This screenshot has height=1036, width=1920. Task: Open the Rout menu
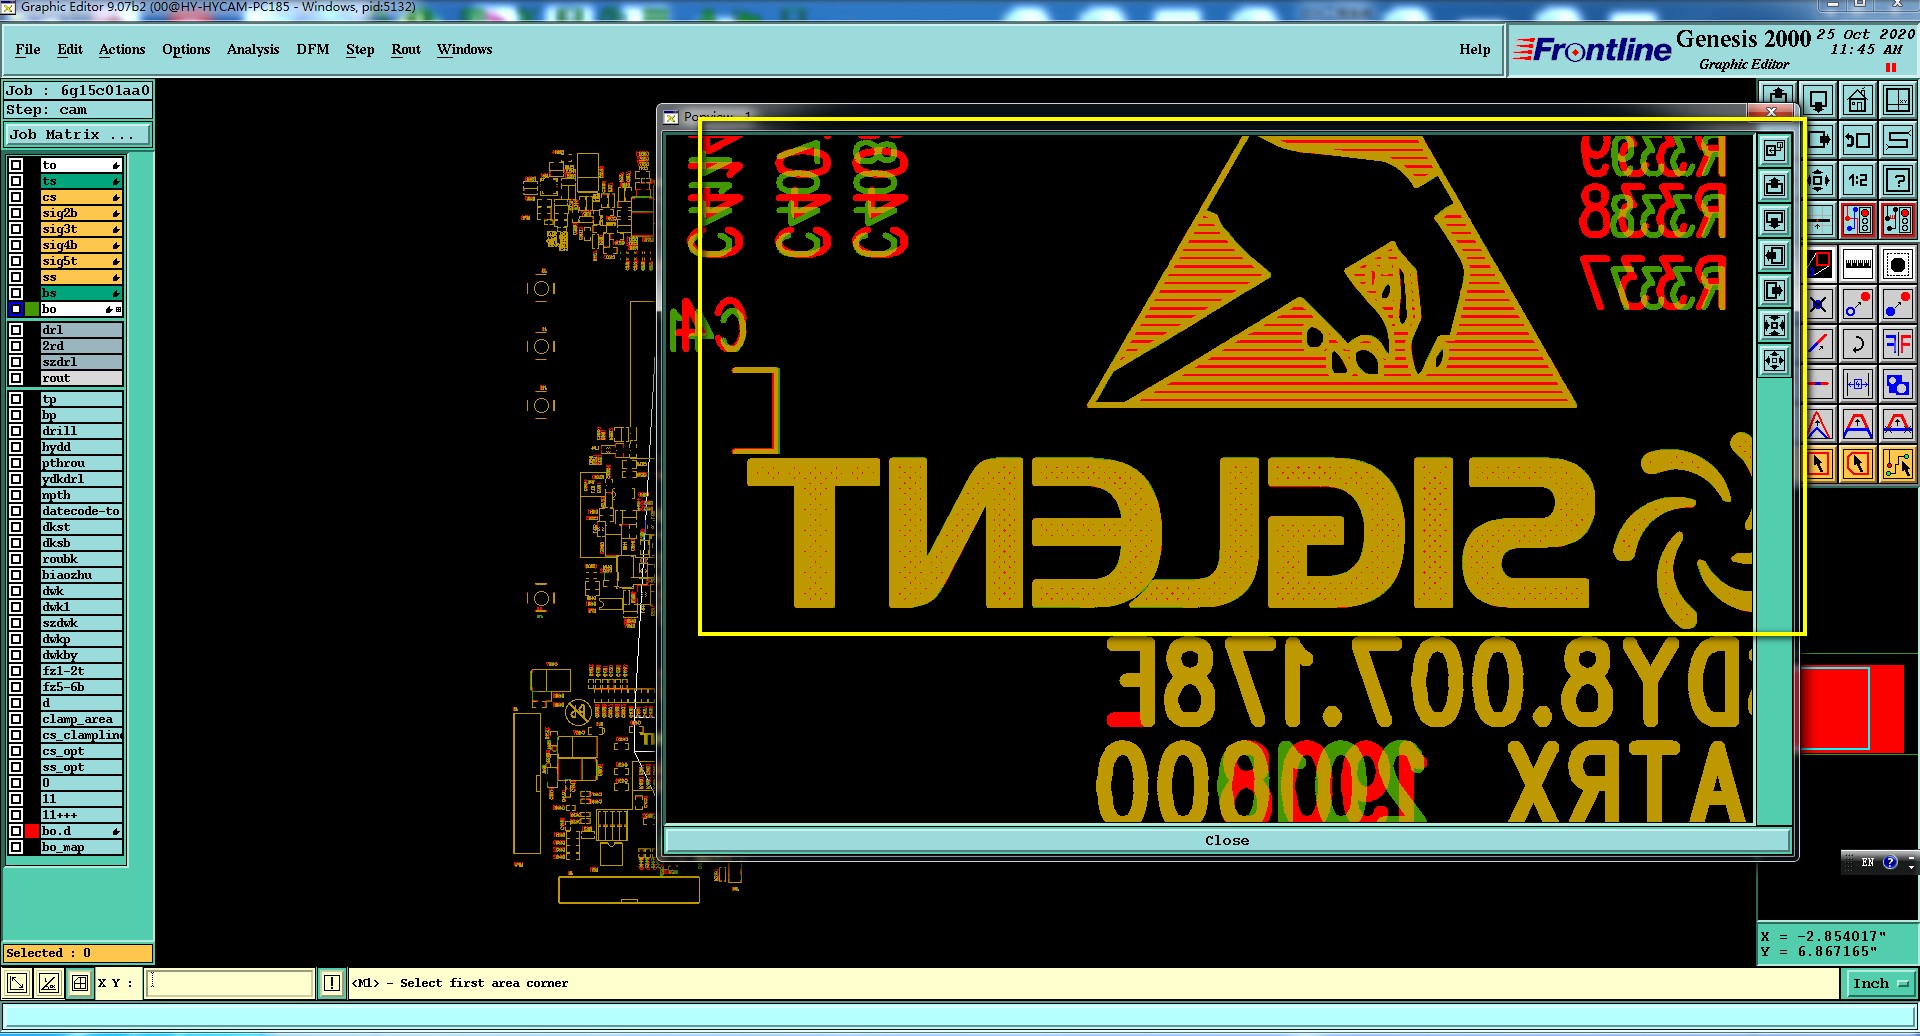tap(406, 49)
